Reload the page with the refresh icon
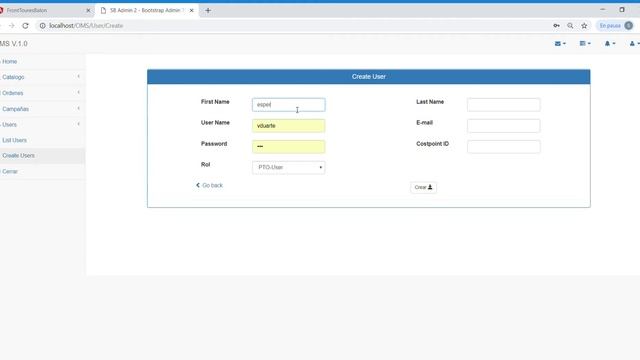Viewport: 640px width, 360px height. pos(25,26)
